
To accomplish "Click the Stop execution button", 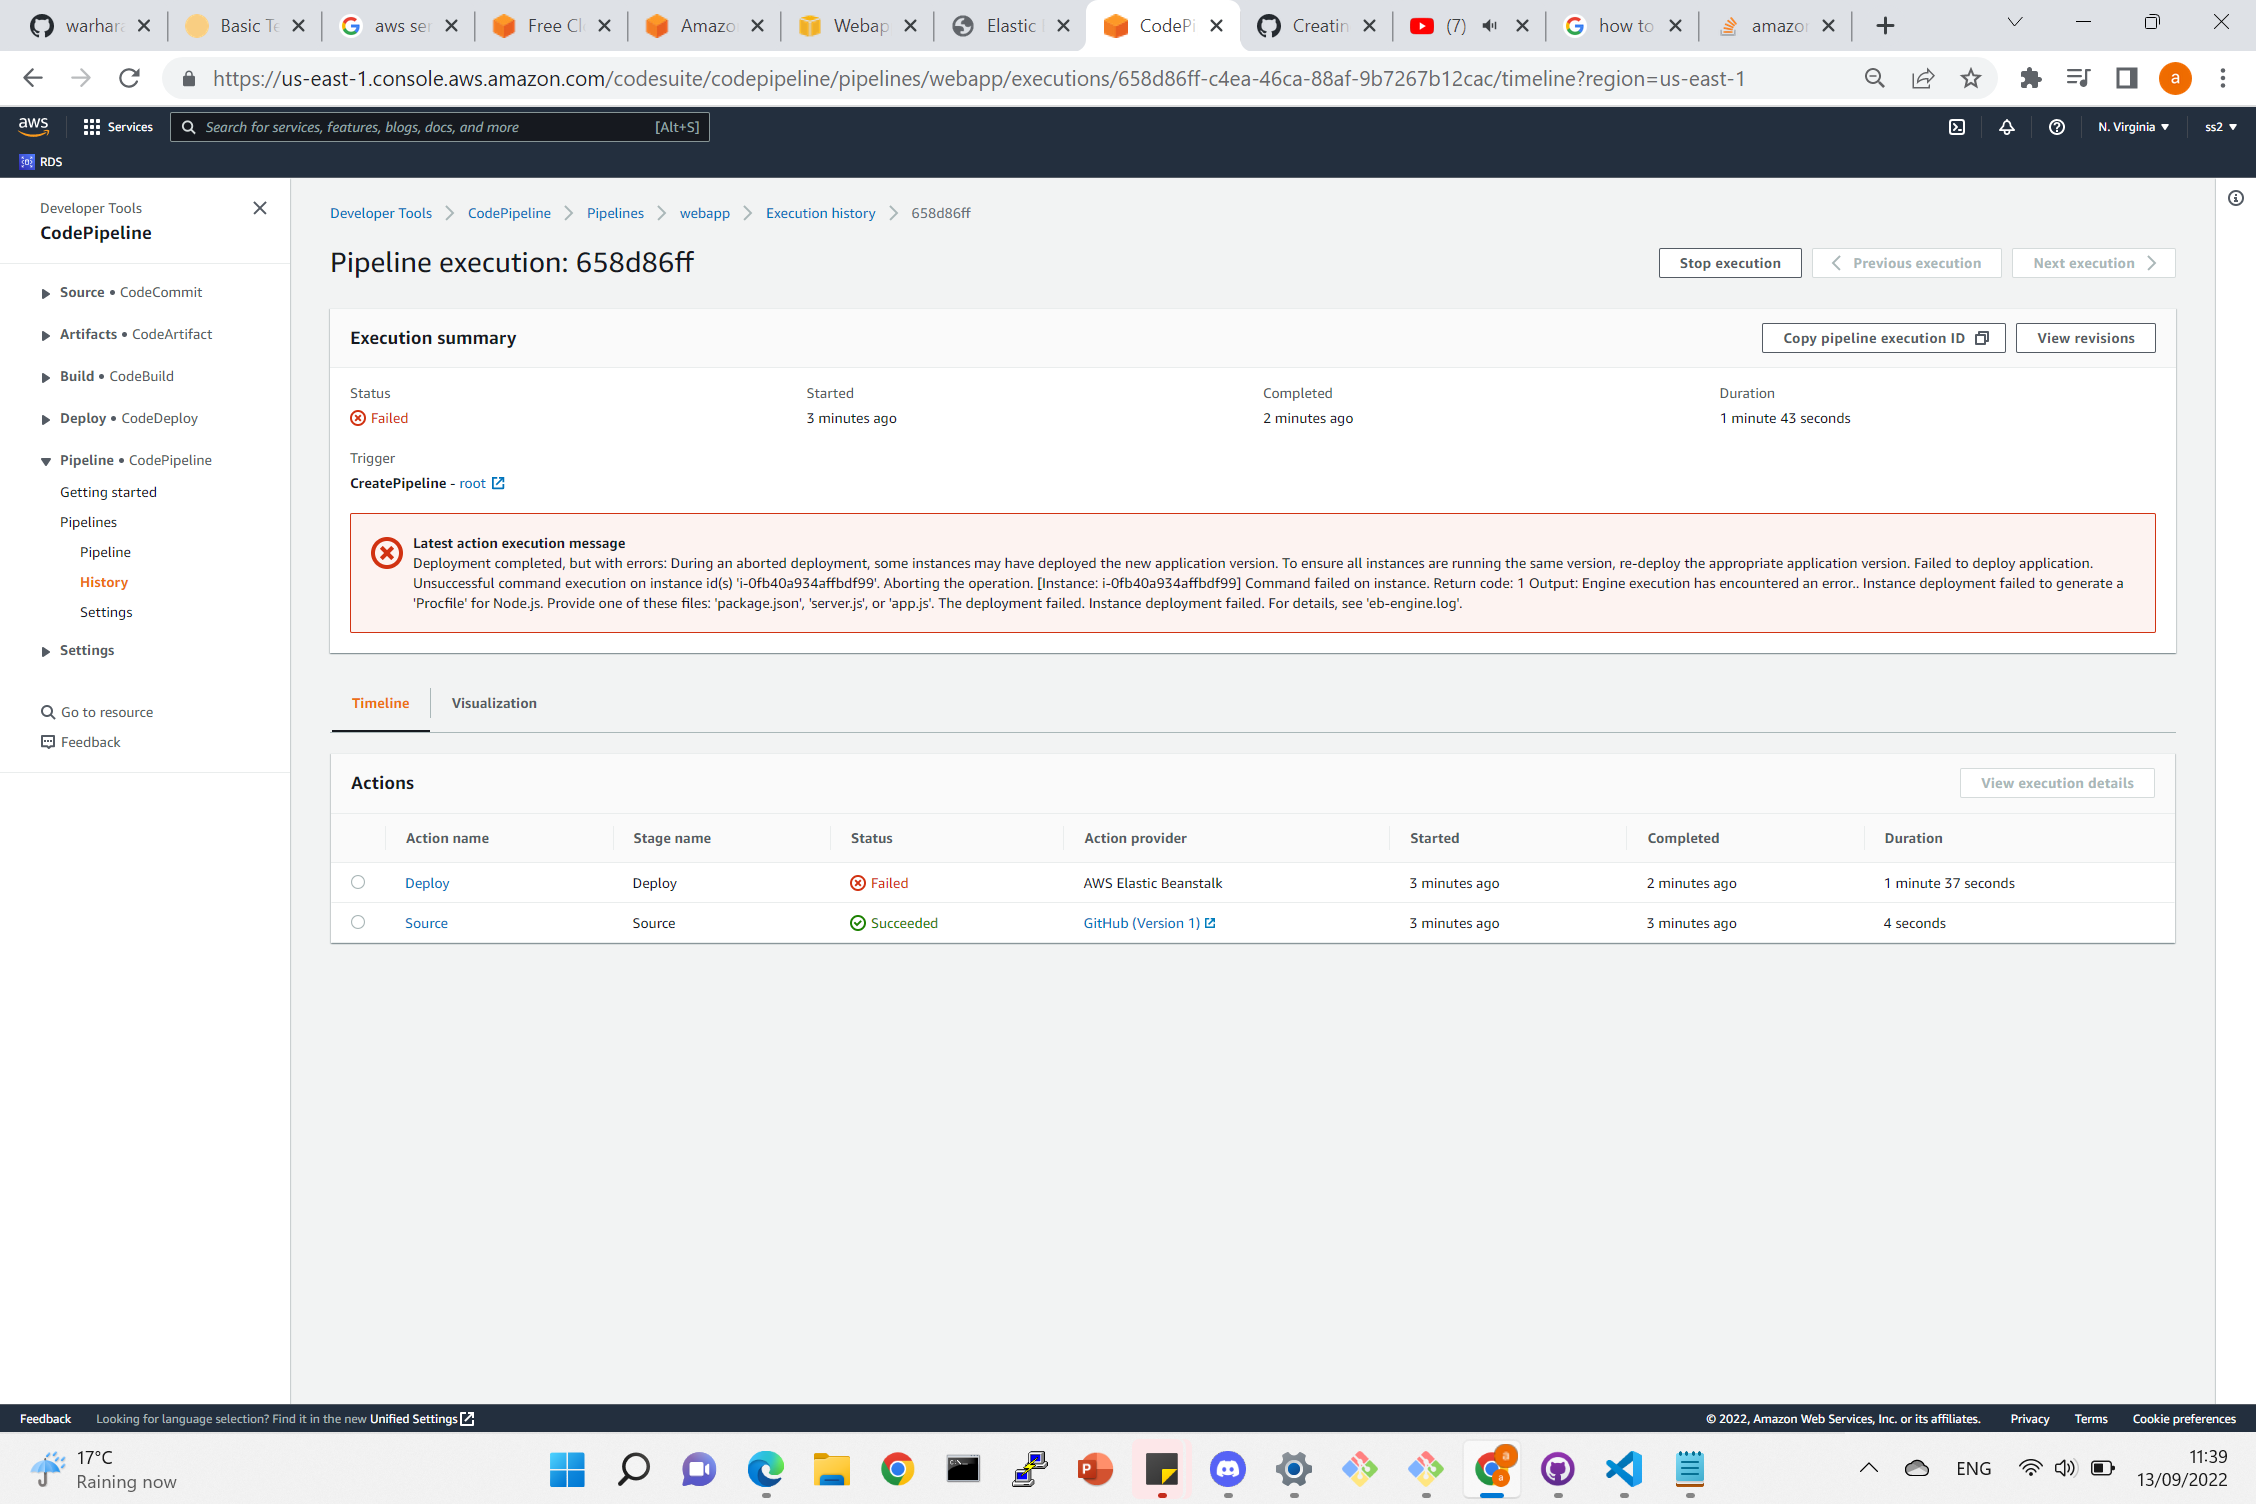I will [1730, 263].
